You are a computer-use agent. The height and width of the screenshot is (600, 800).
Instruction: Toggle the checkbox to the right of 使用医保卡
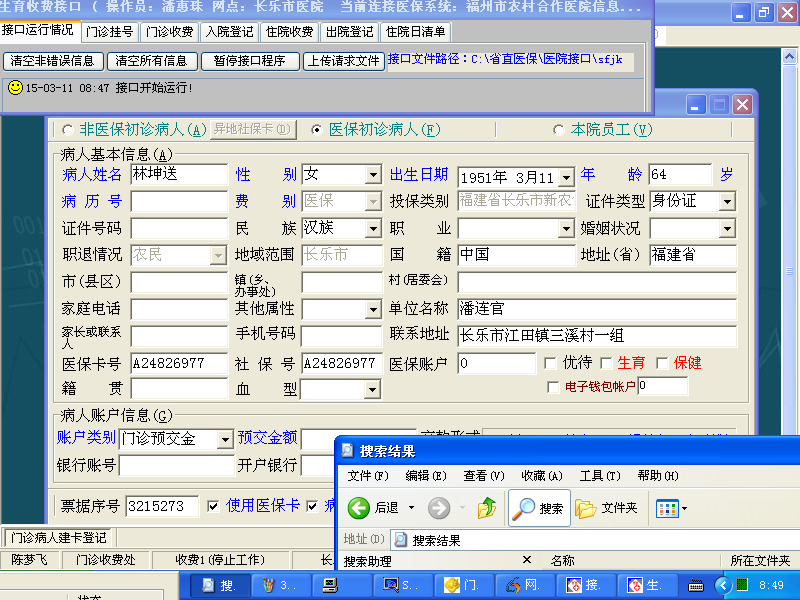(x=312, y=506)
